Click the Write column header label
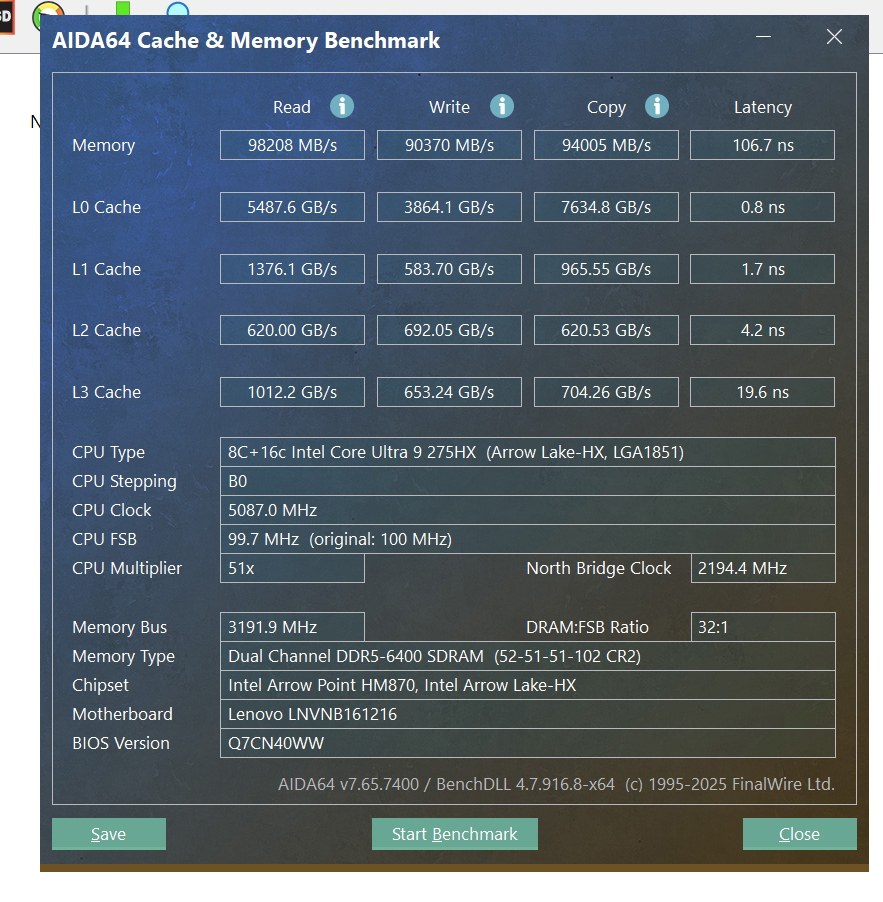Image resolution: width=883 pixels, height=902 pixels. 449,107
